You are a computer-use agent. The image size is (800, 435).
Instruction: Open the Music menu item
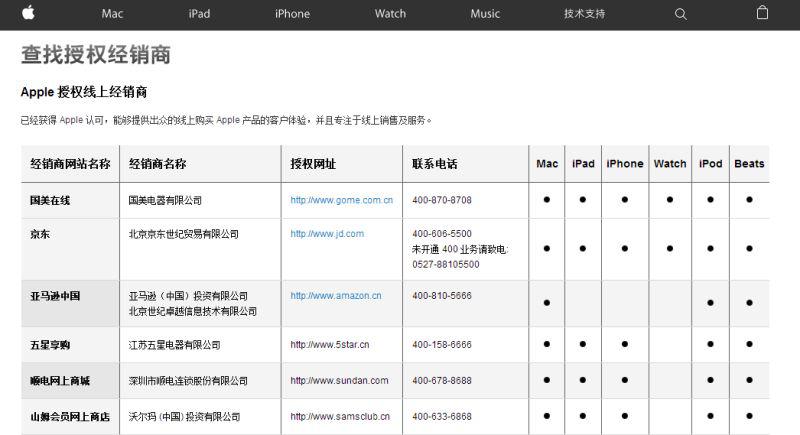(x=485, y=14)
